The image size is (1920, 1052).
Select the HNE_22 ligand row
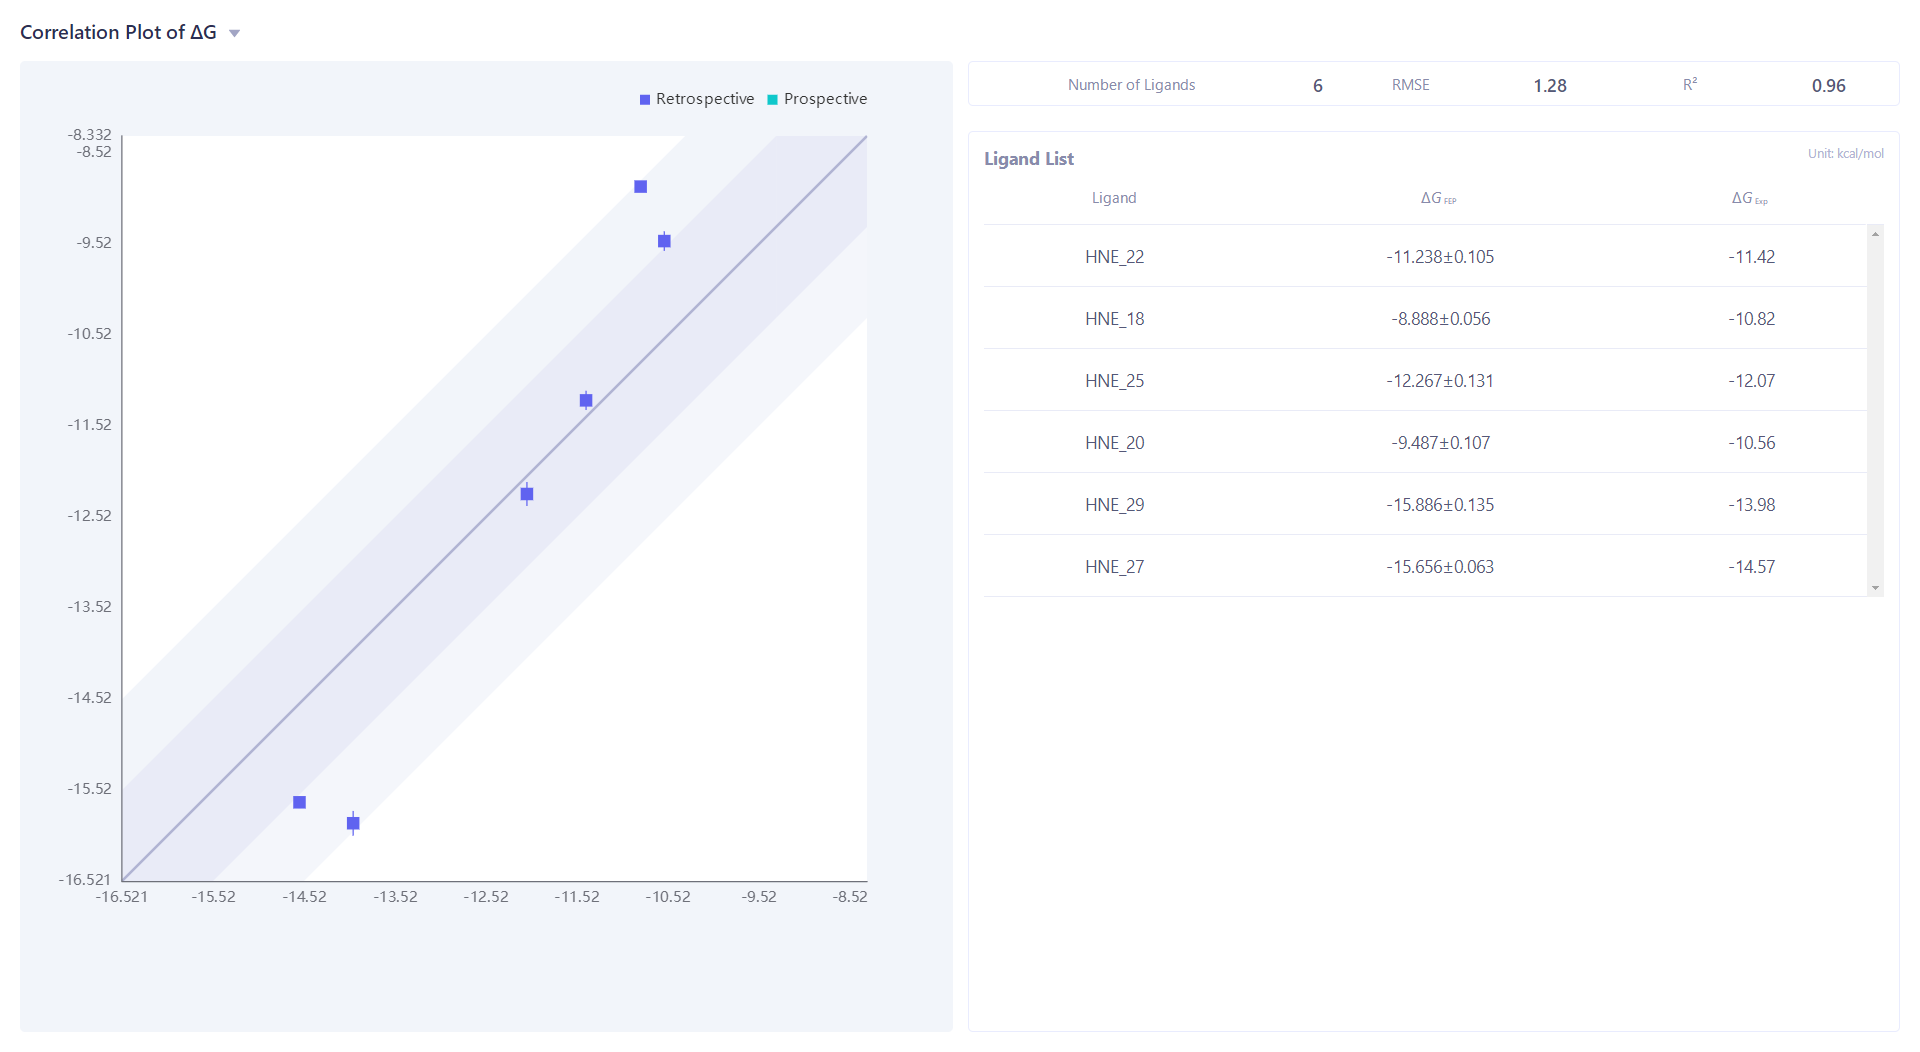click(x=1114, y=257)
